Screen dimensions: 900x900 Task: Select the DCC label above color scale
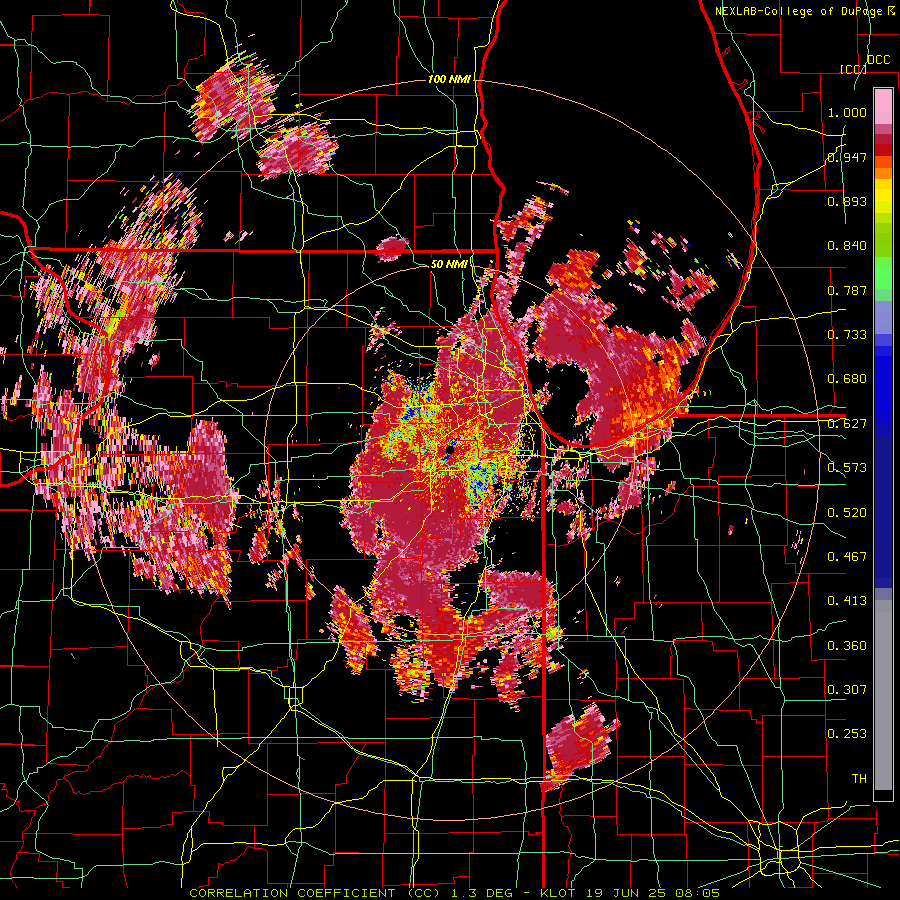(878, 60)
